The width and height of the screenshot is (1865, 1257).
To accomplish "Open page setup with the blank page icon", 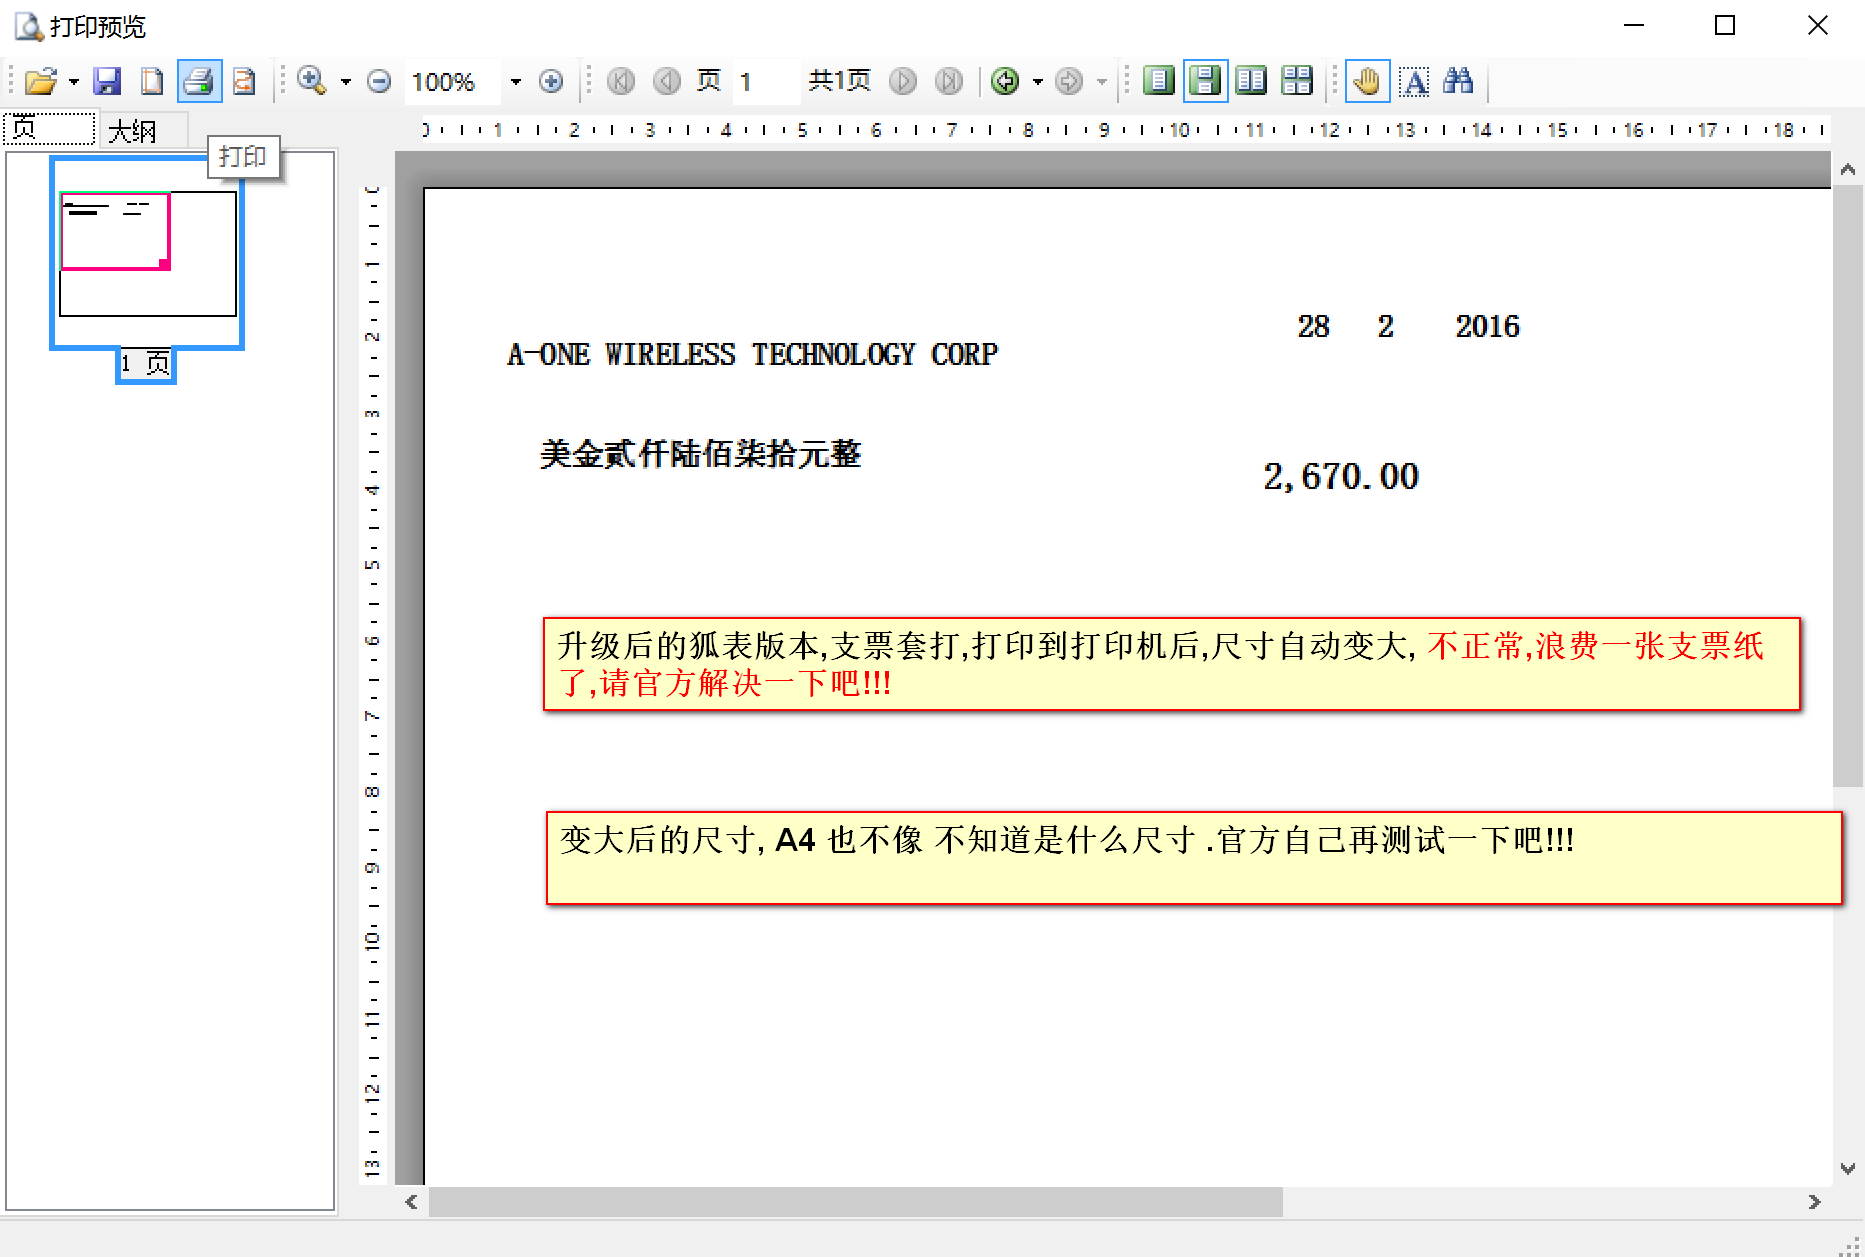I will click(x=152, y=81).
